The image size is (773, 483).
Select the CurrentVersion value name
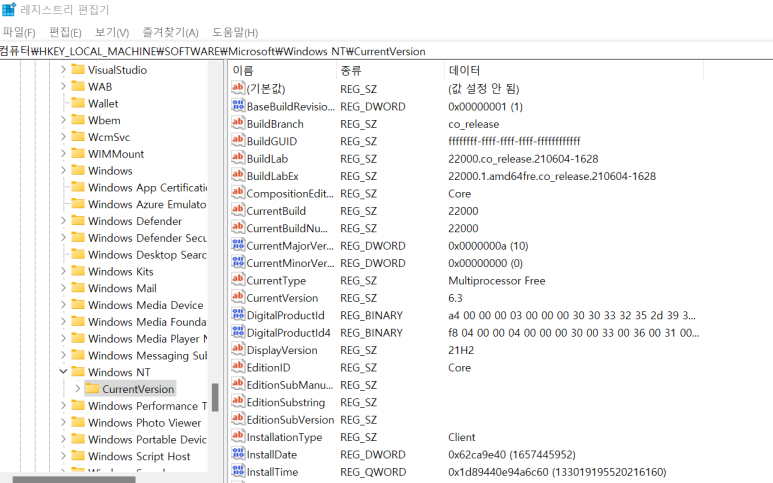pos(282,298)
